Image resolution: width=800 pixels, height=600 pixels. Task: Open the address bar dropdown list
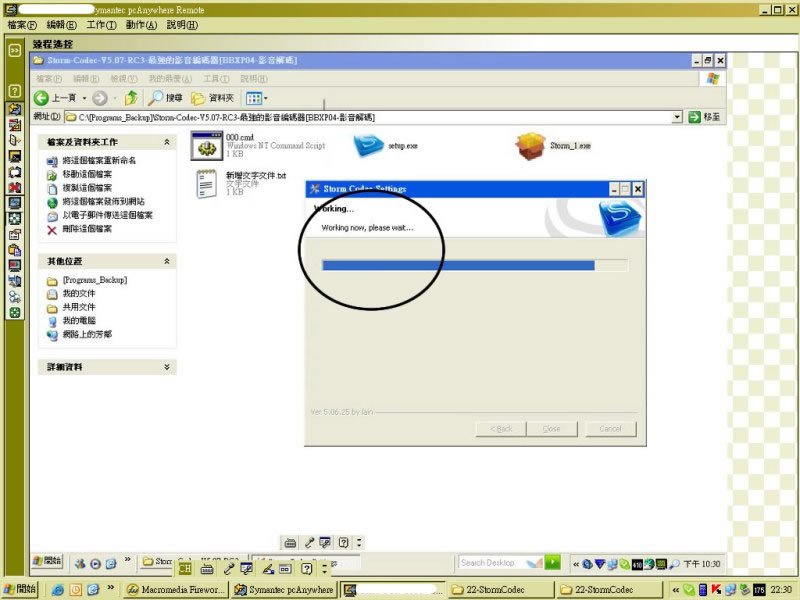click(677, 117)
